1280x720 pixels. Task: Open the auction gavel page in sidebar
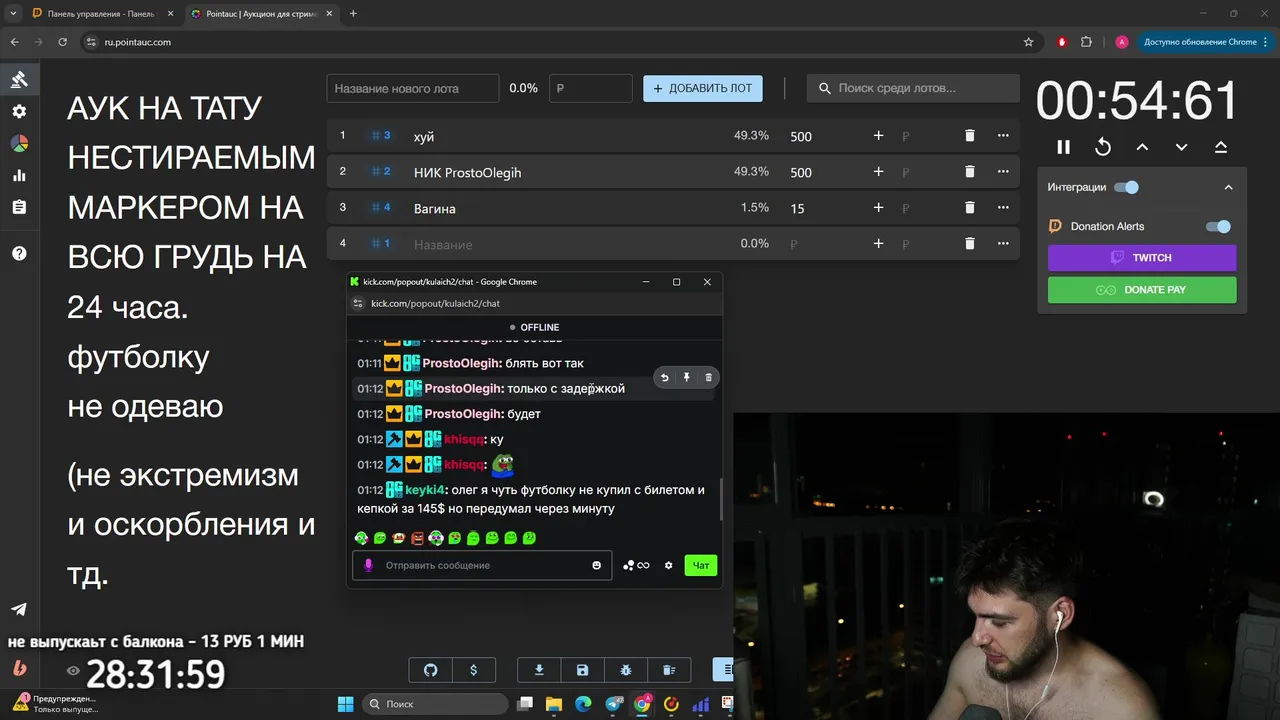19,79
